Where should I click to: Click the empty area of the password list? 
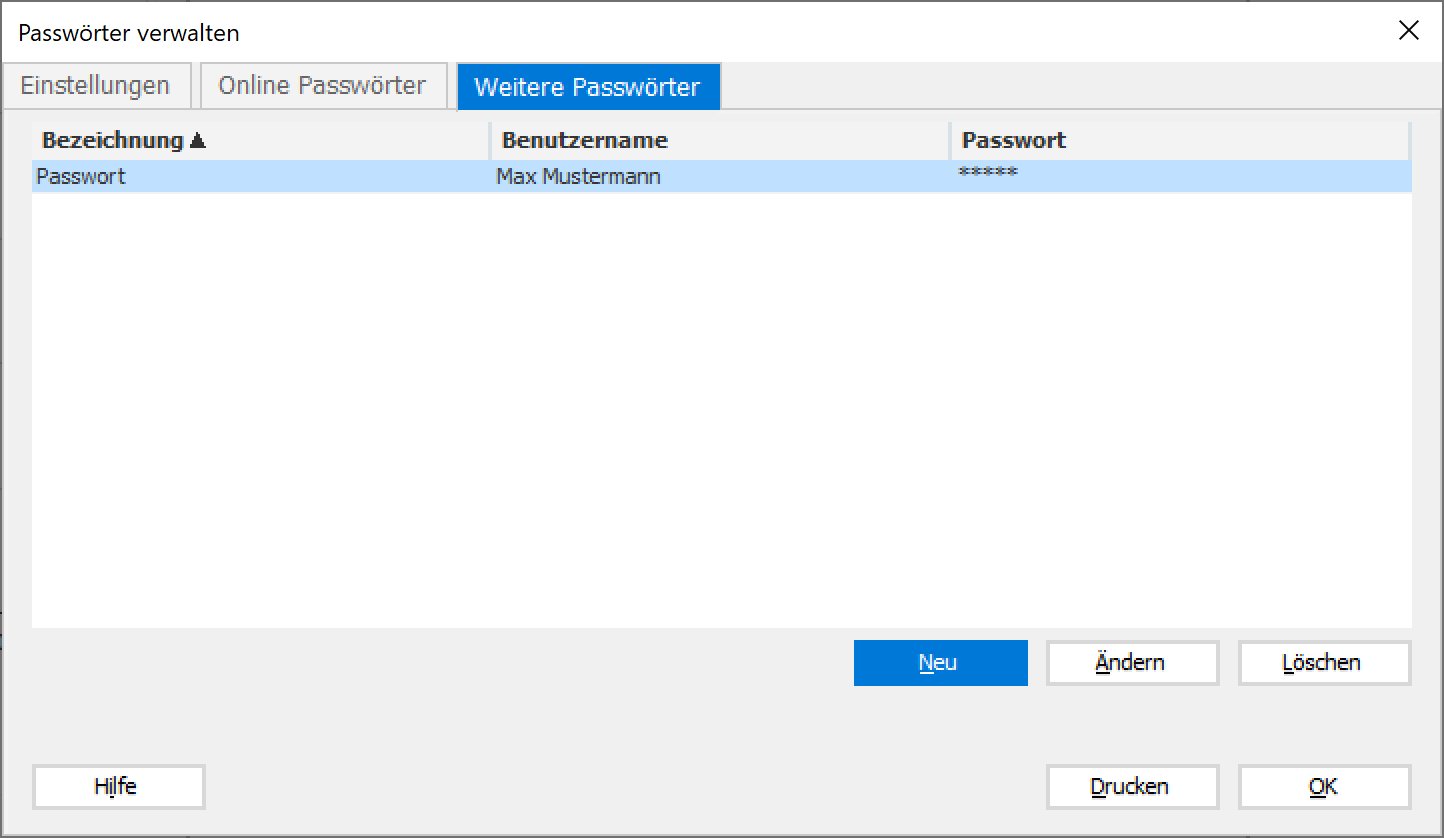click(720, 410)
